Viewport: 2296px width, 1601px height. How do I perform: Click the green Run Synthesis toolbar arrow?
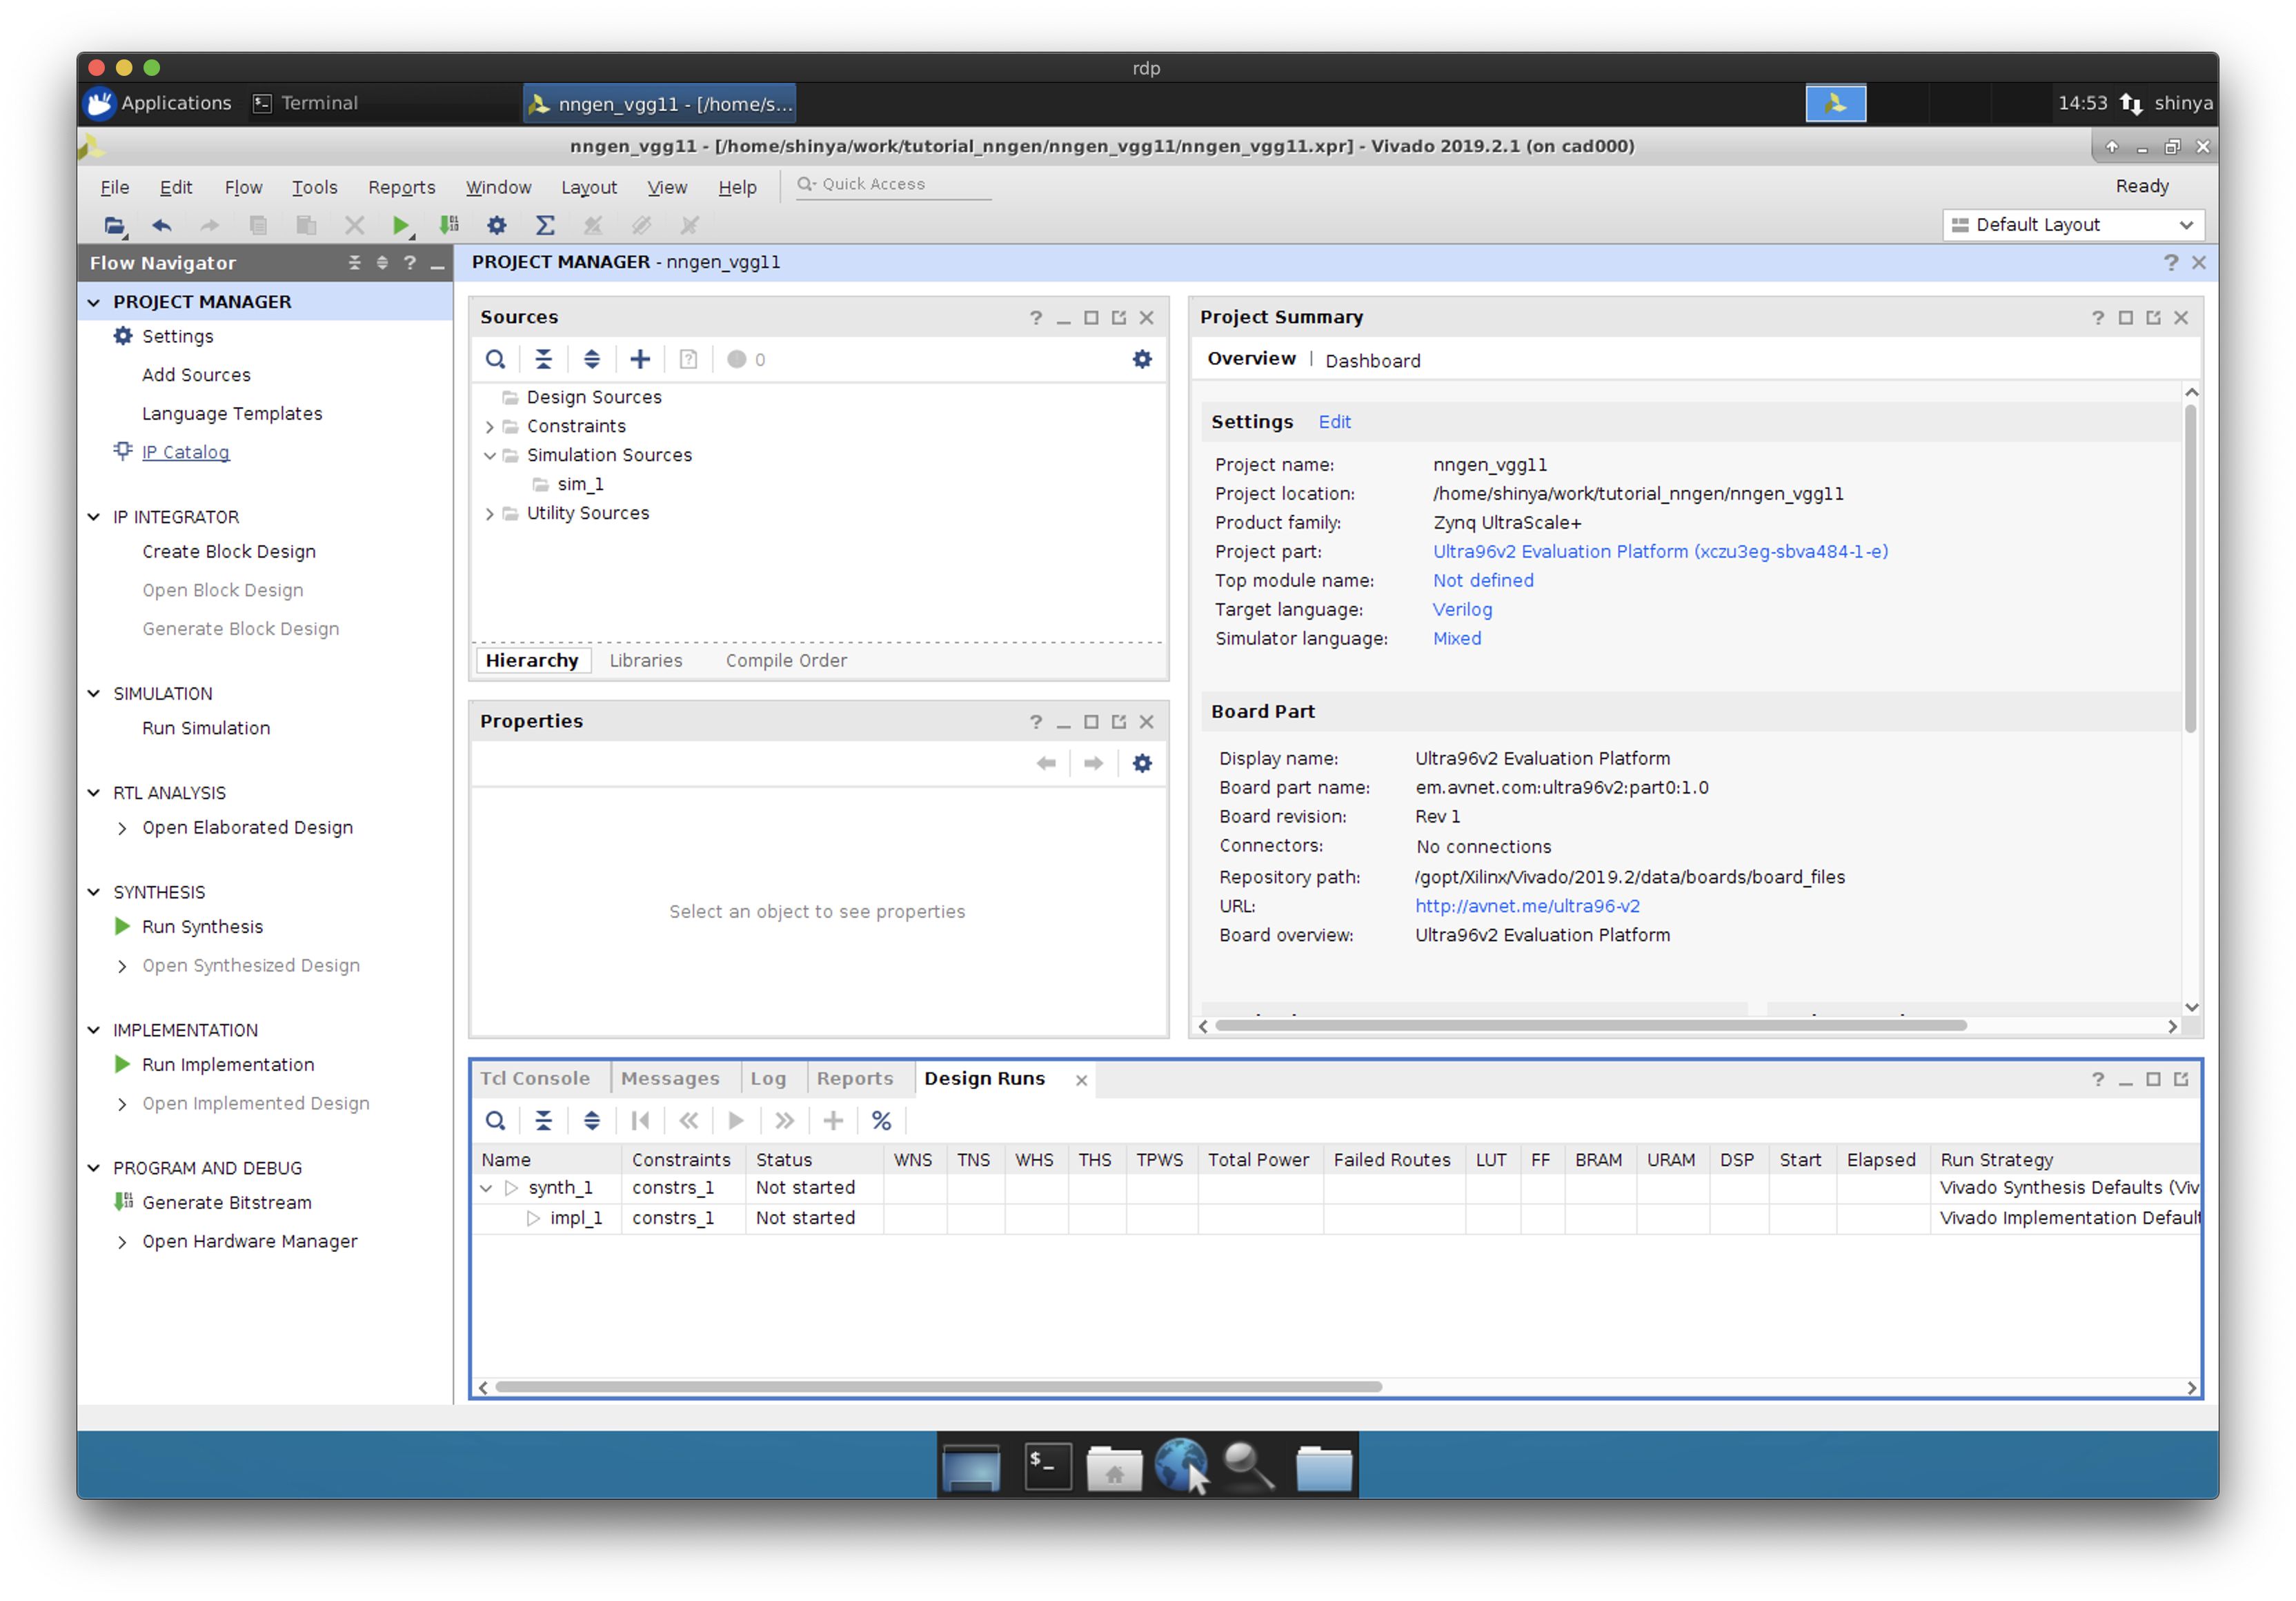pos(400,226)
